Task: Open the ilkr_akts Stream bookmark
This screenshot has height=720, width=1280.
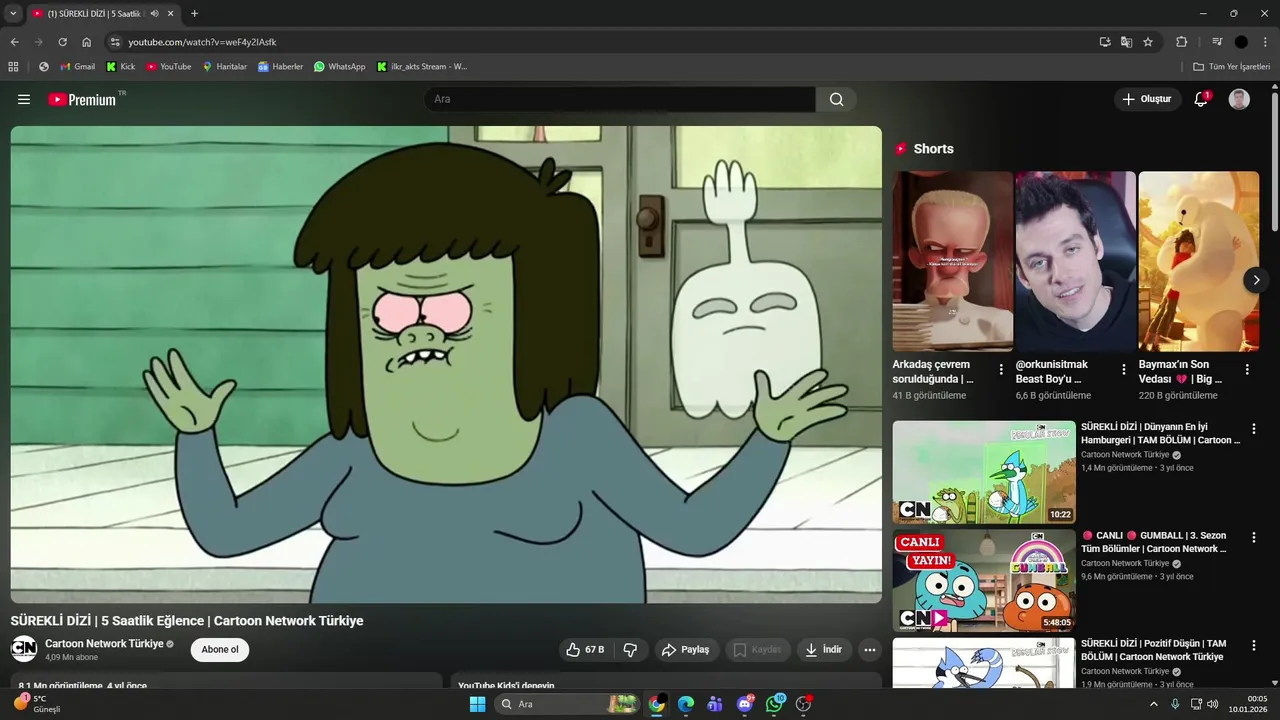Action: (x=421, y=67)
